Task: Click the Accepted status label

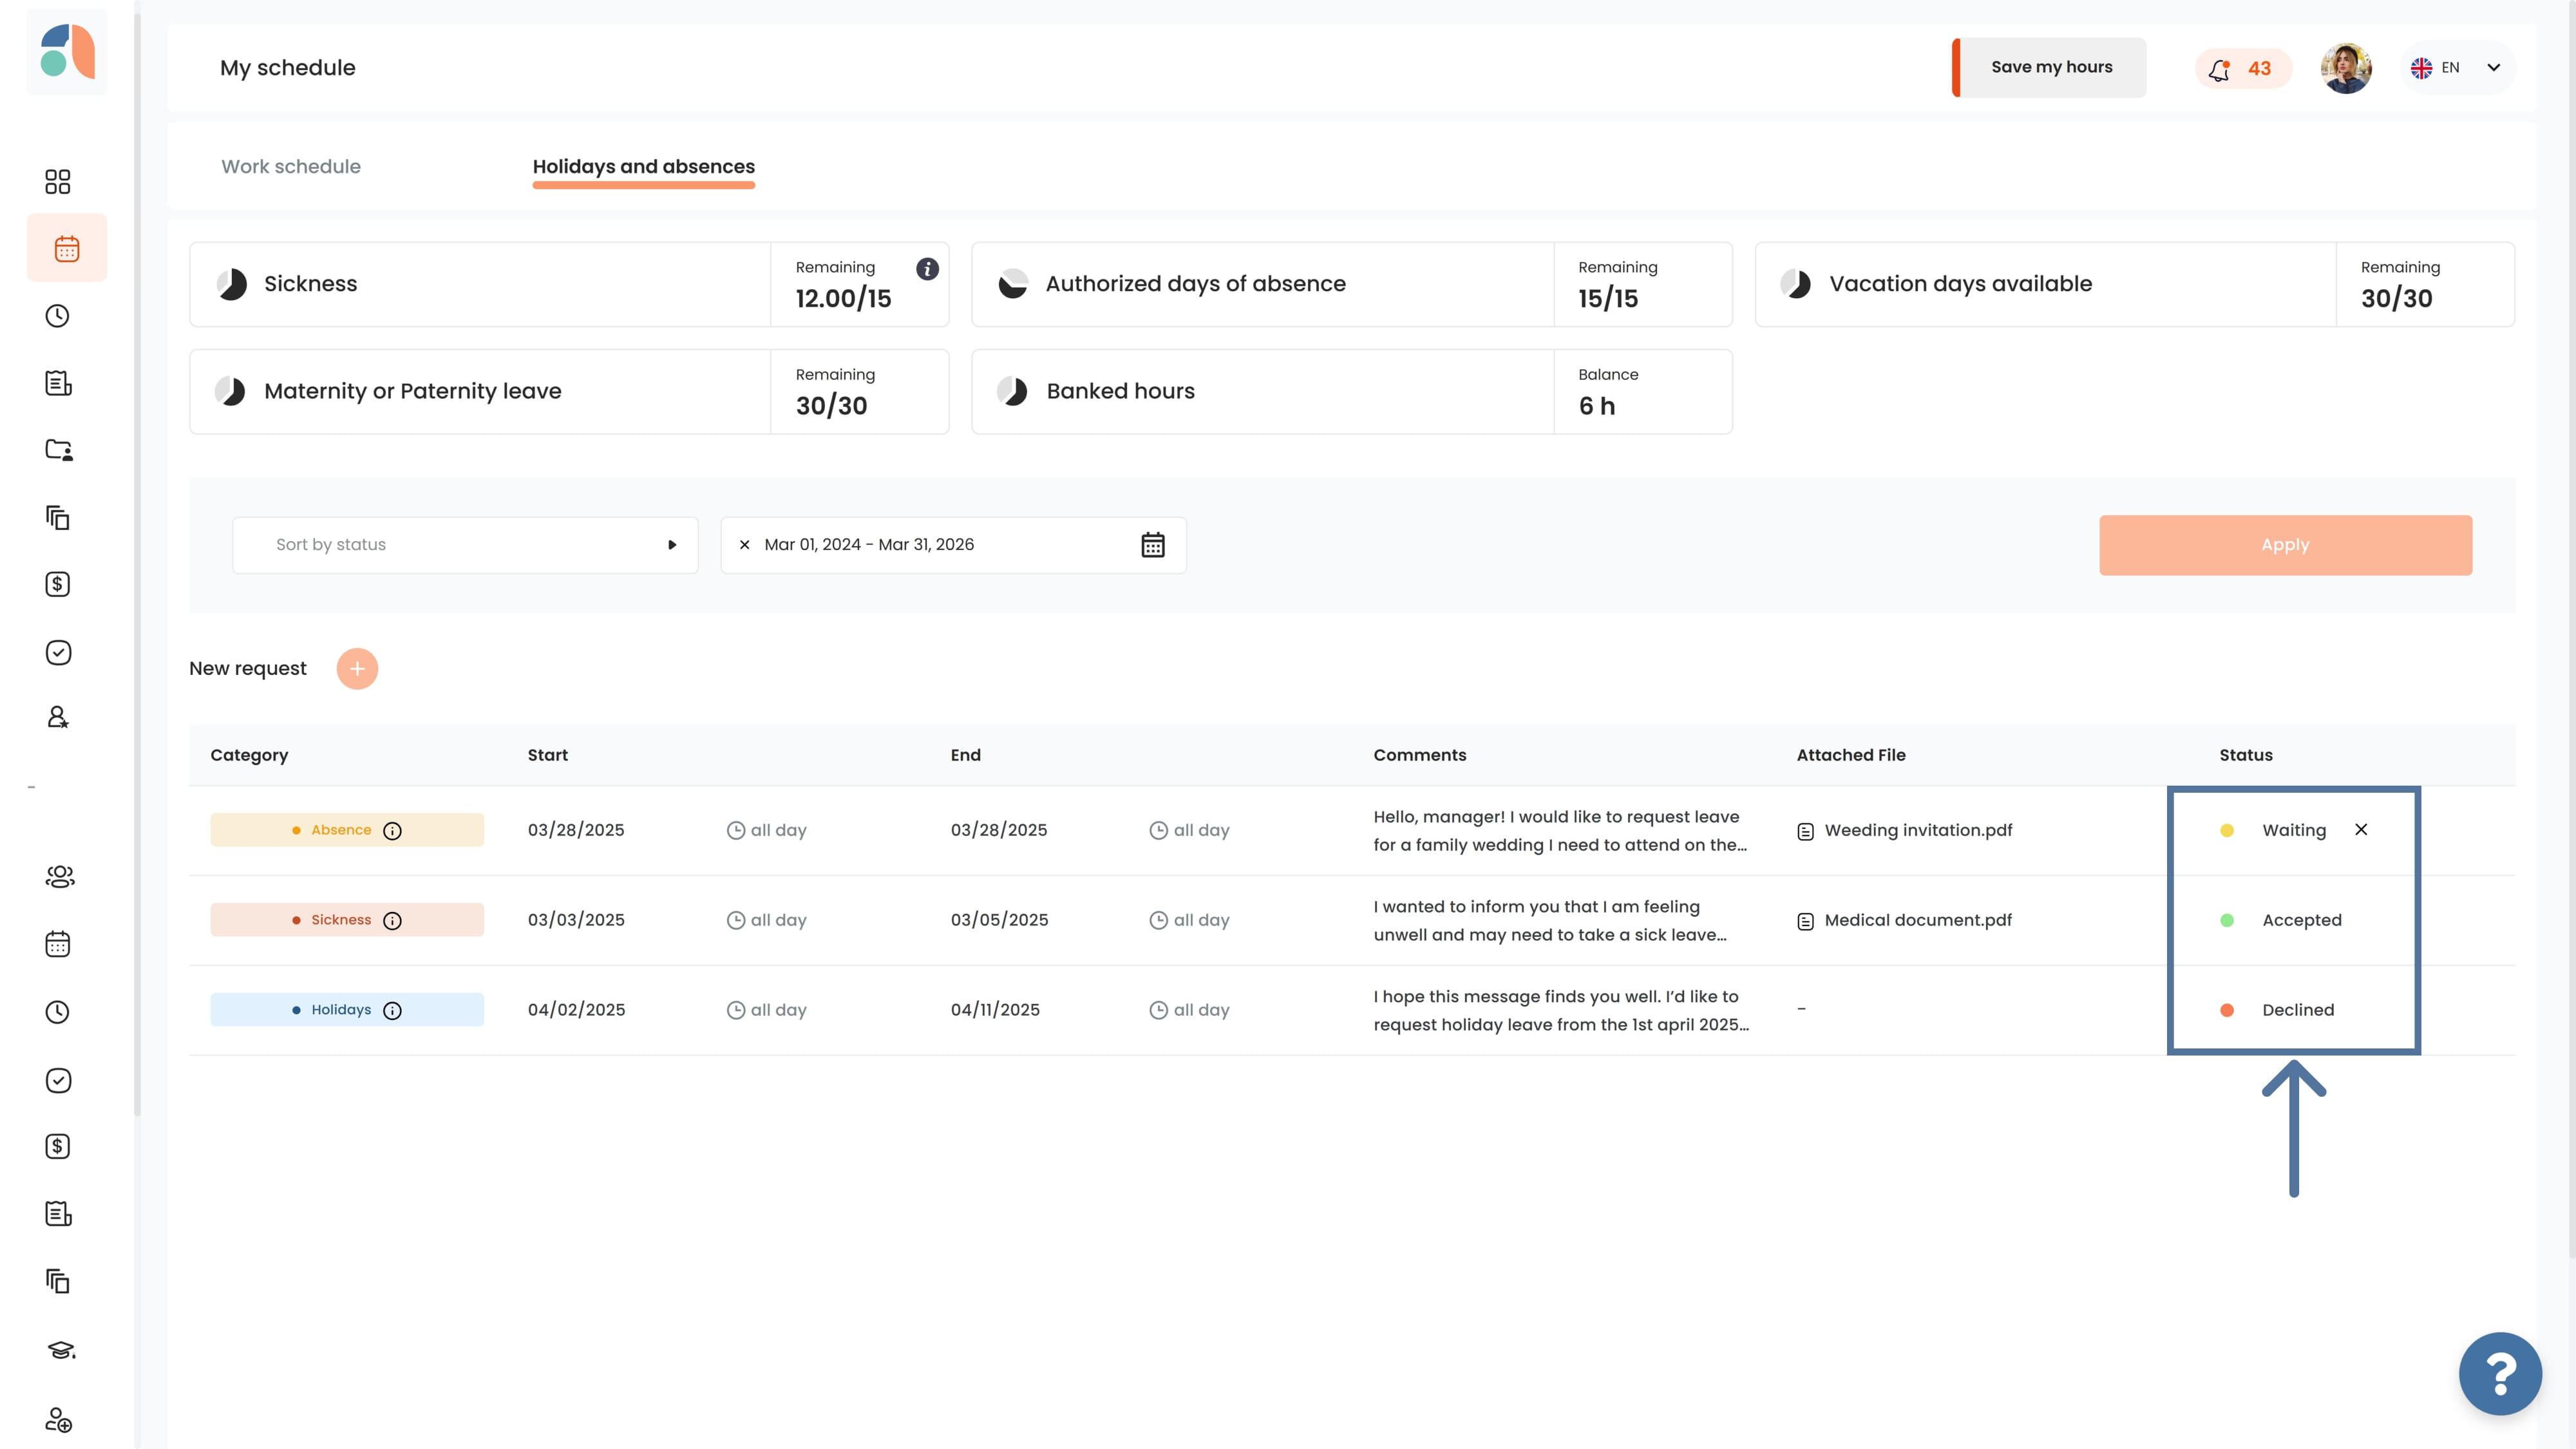Action: [2301, 920]
